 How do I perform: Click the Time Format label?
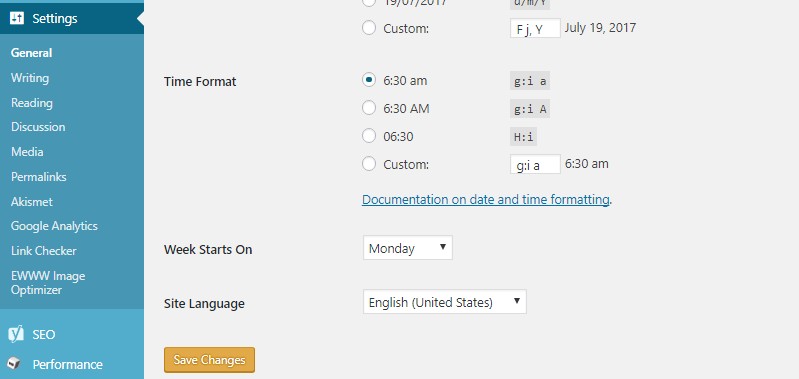[200, 82]
